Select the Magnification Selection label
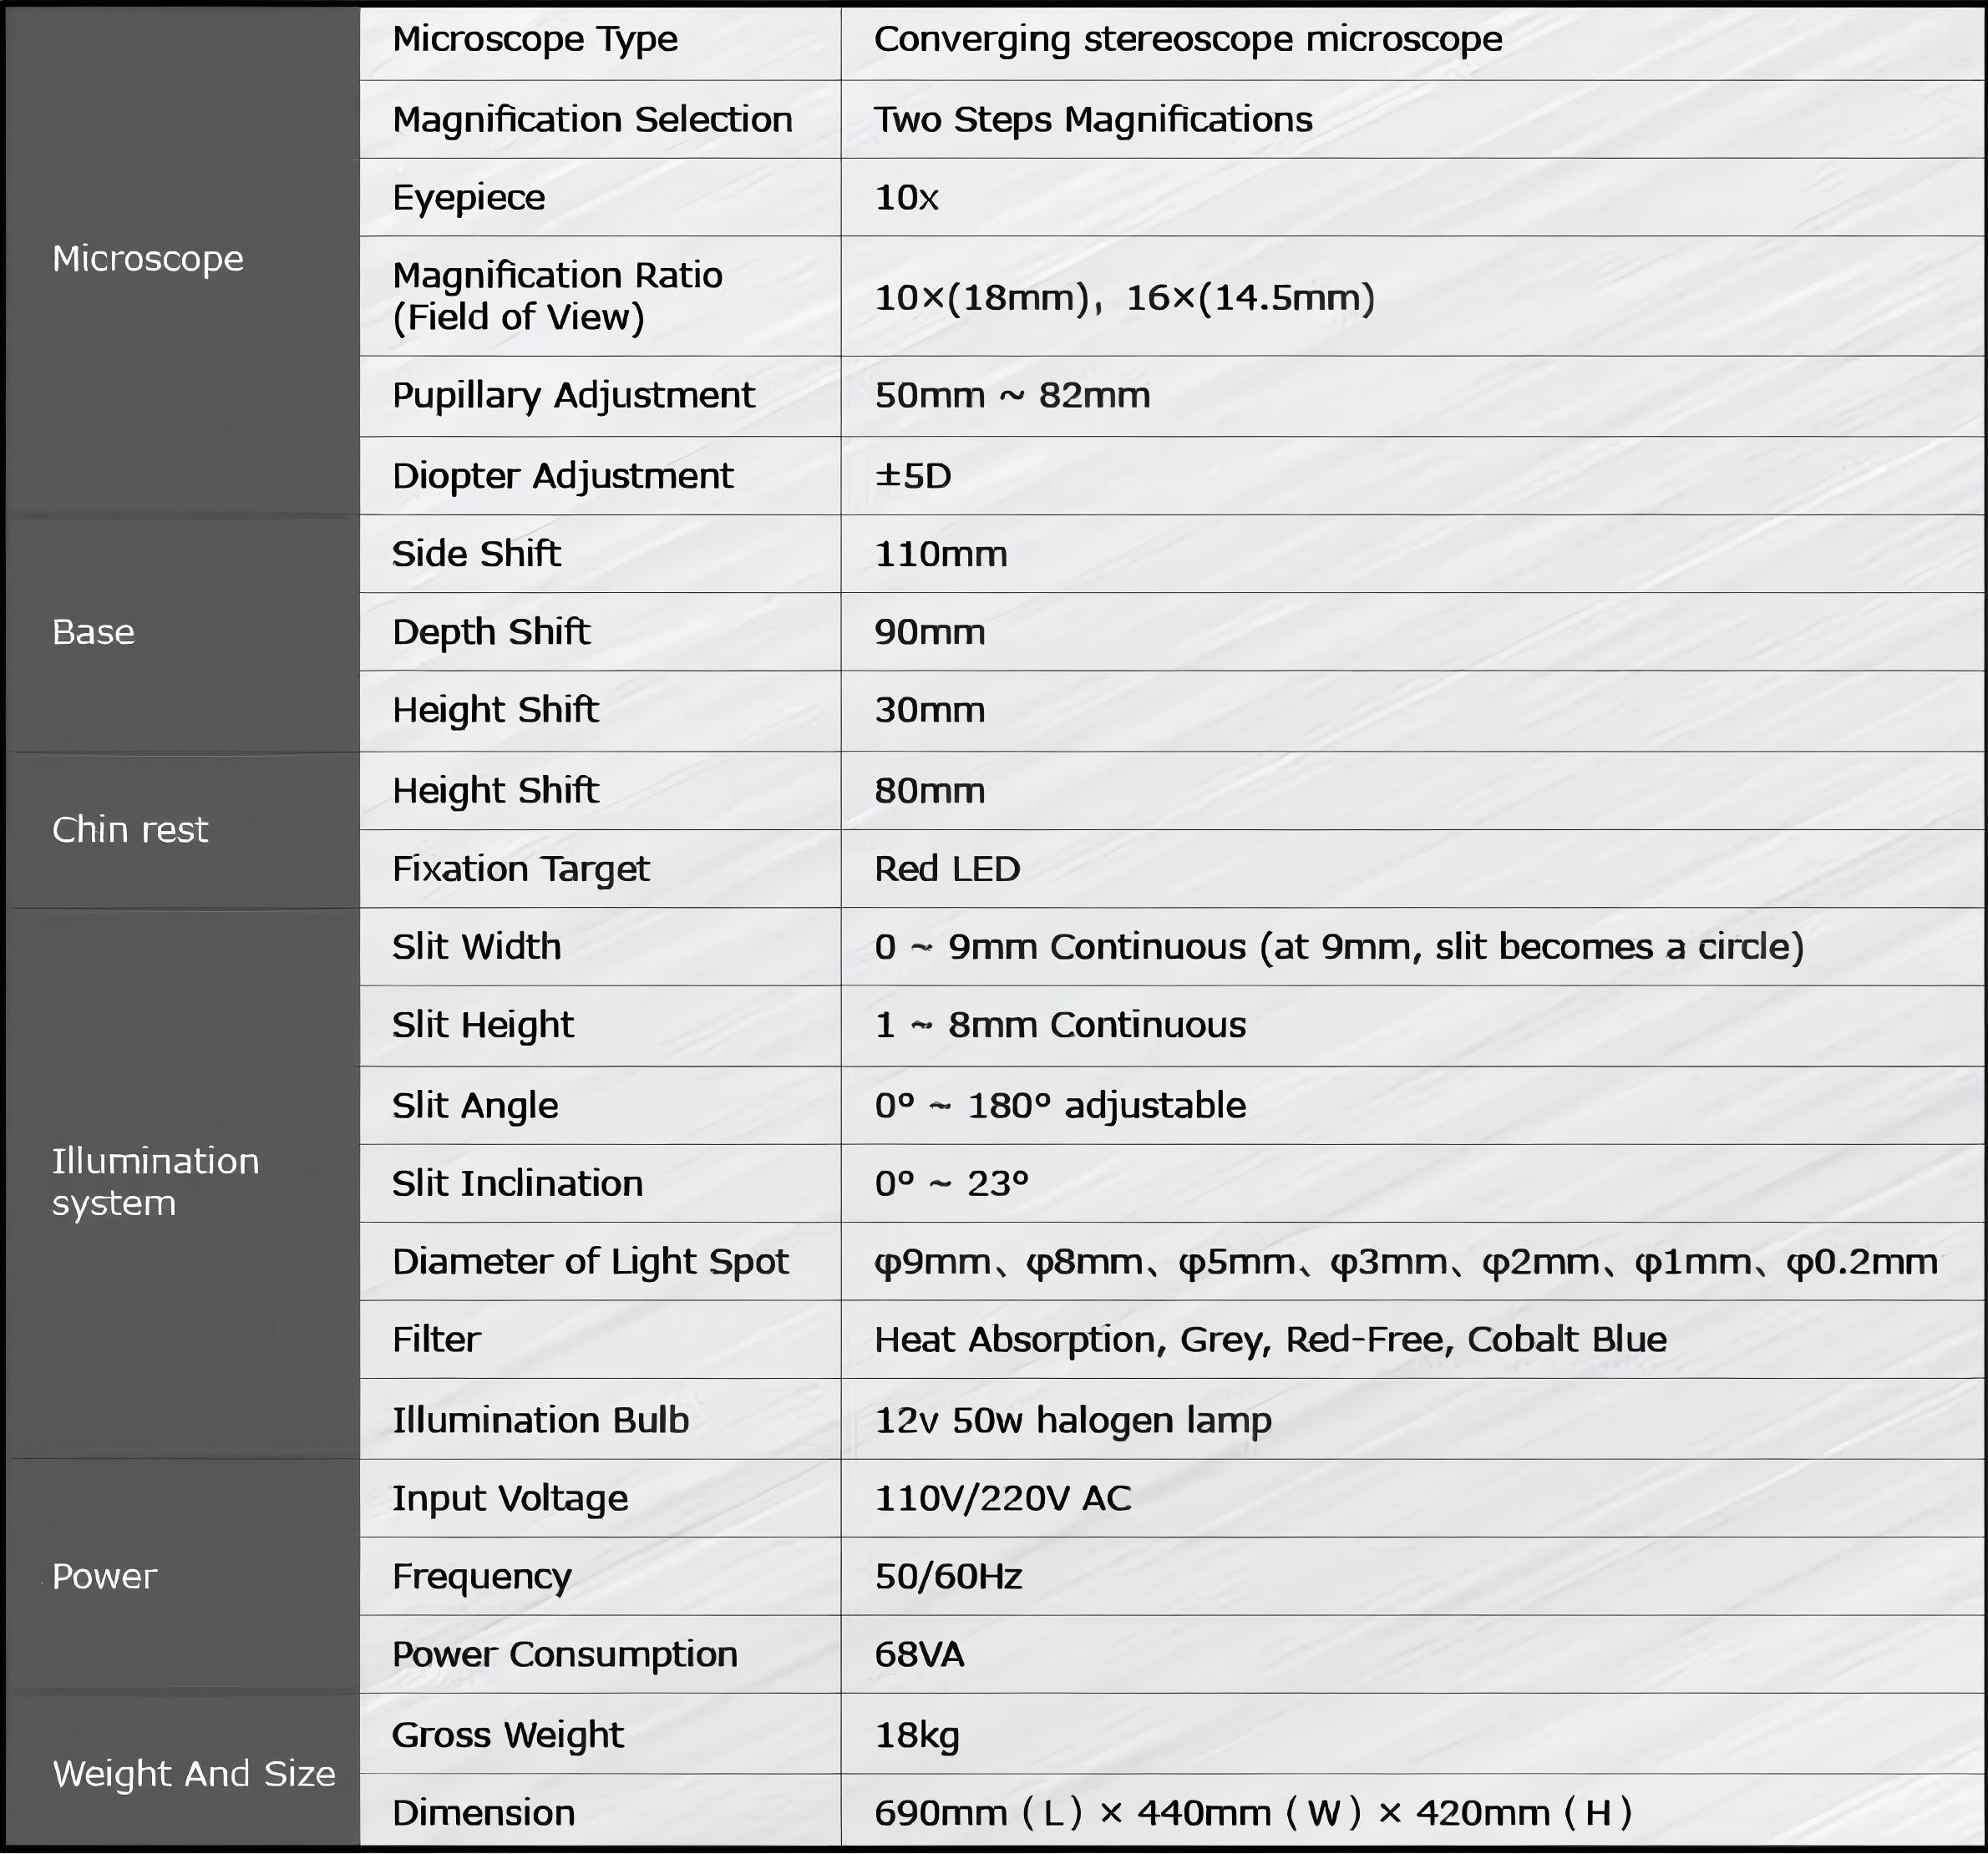Image resolution: width=1988 pixels, height=1854 pixels. point(592,120)
